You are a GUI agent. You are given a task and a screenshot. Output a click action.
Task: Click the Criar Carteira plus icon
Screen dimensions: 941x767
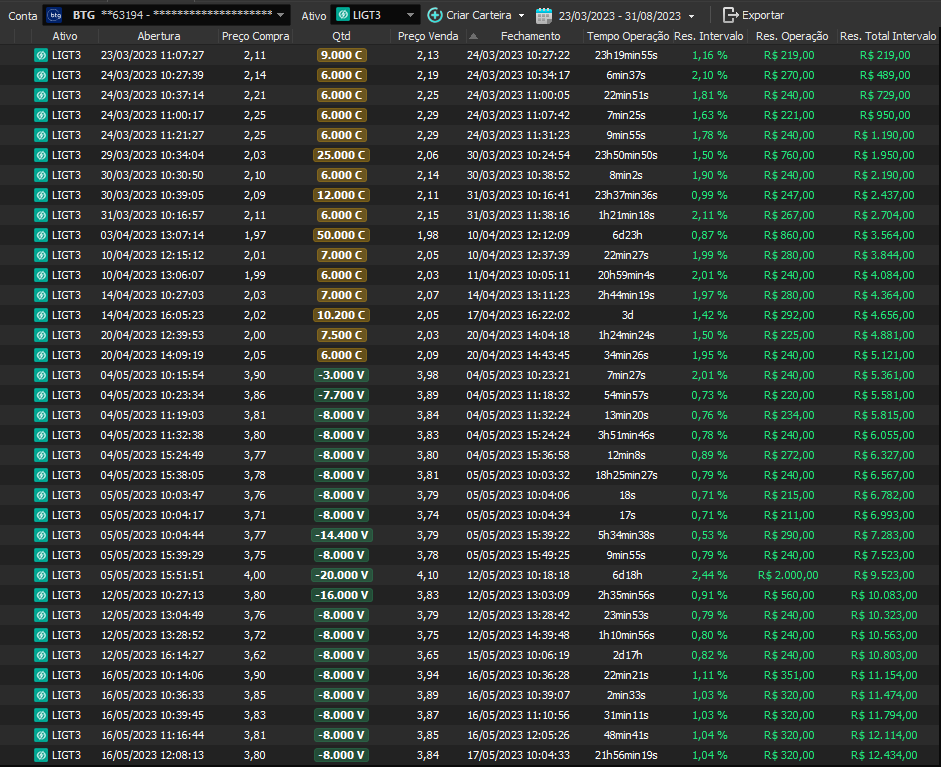435,15
